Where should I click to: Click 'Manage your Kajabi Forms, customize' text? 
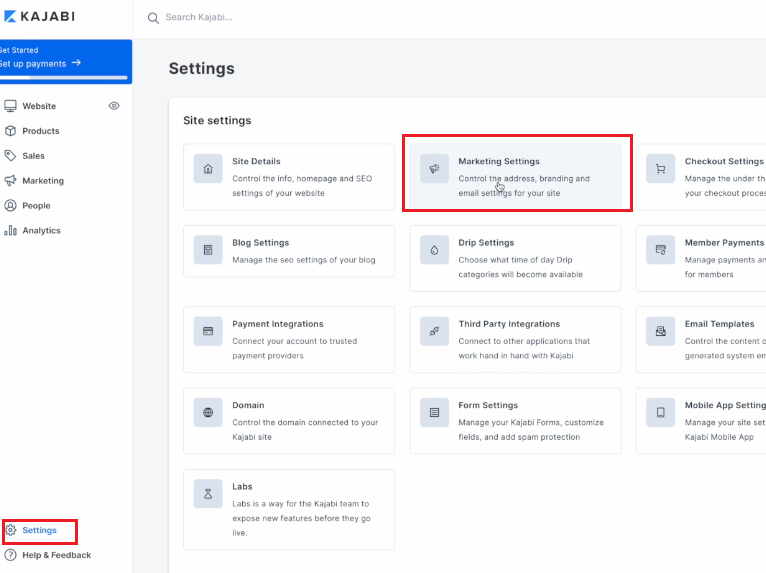[531, 423]
